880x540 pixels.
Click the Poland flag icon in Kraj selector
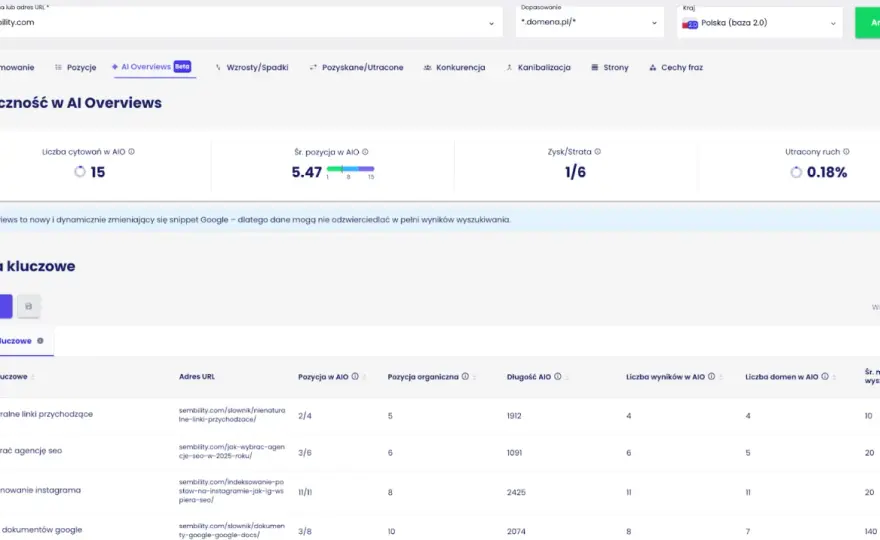point(690,24)
